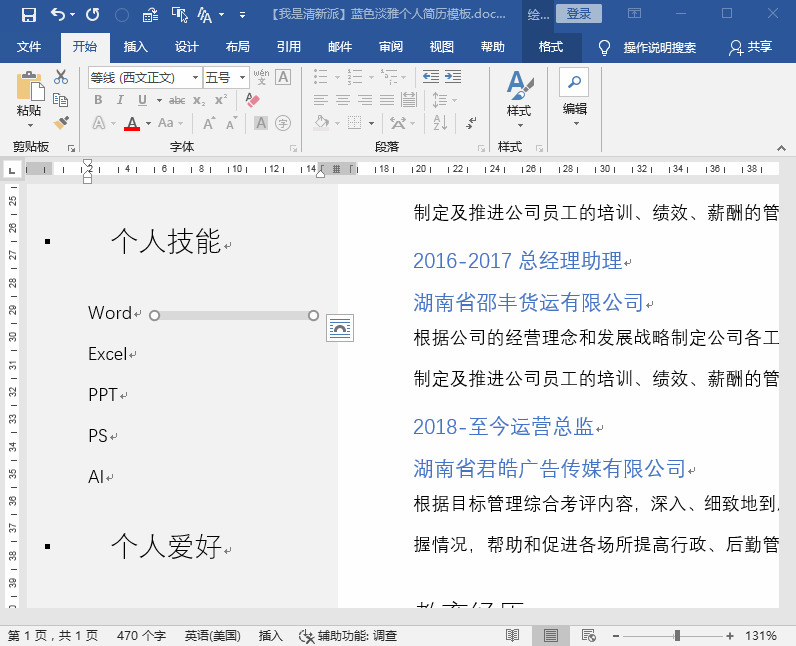
Task: Click the red font color A swatch
Action: pos(132,123)
